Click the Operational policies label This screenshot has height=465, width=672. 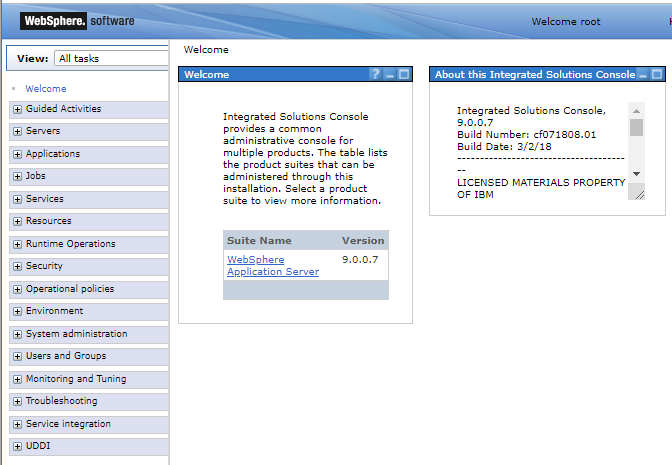pos(70,289)
